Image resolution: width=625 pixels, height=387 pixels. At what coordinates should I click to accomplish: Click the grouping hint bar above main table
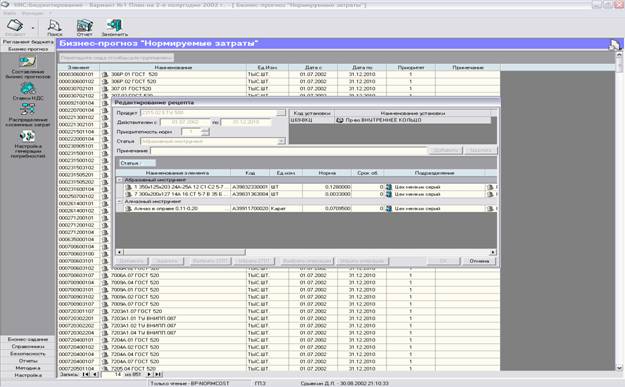pyautogui.click(x=116, y=58)
